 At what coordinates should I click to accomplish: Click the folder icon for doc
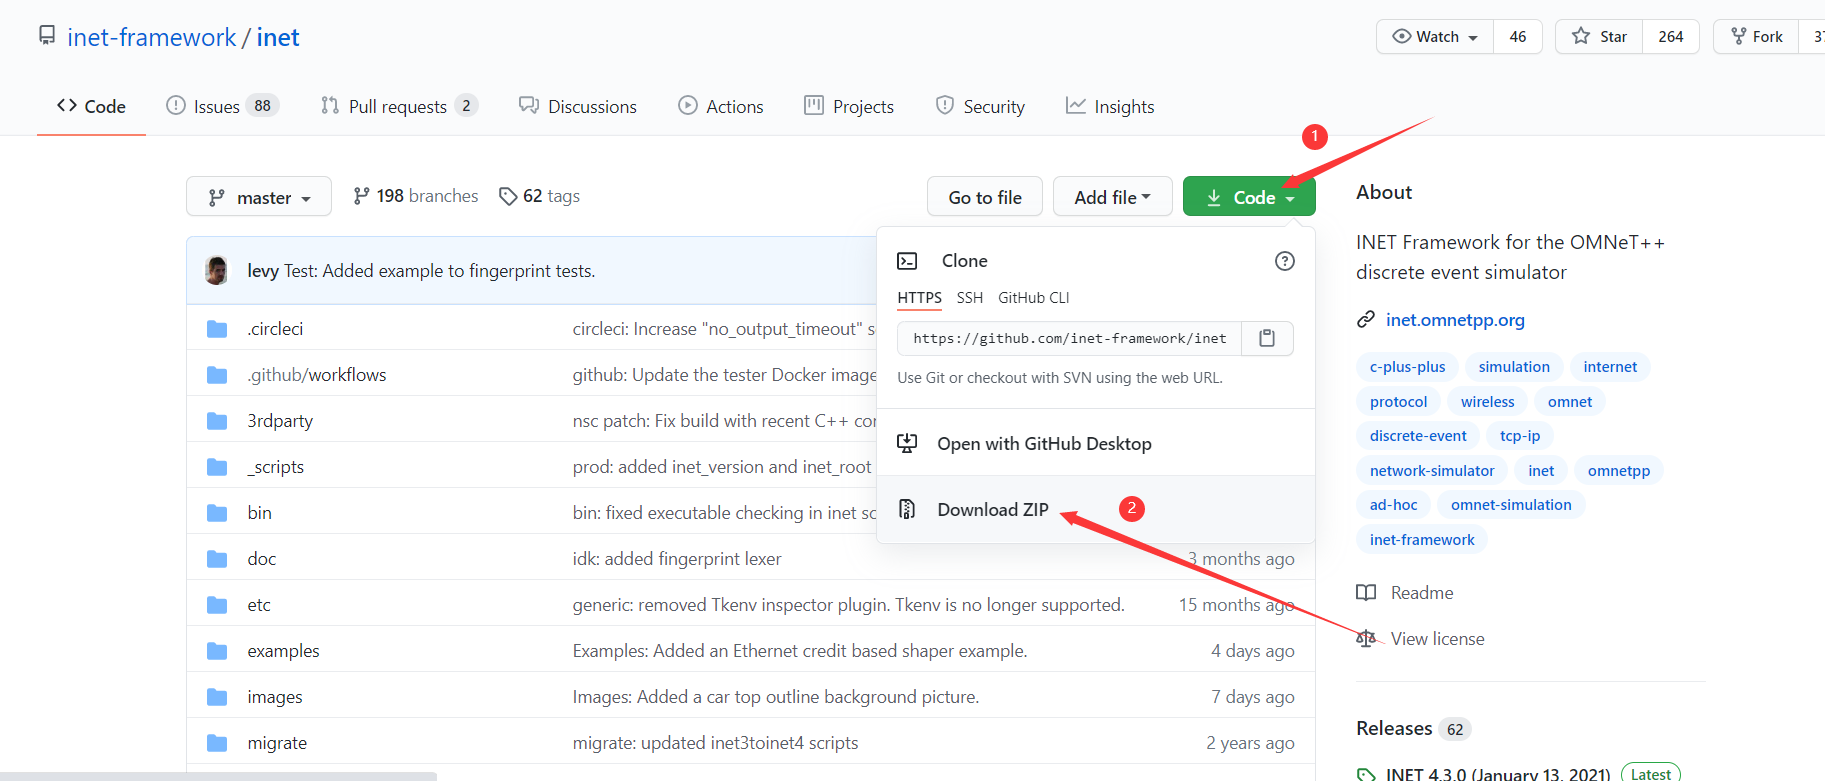coord(217,559)
